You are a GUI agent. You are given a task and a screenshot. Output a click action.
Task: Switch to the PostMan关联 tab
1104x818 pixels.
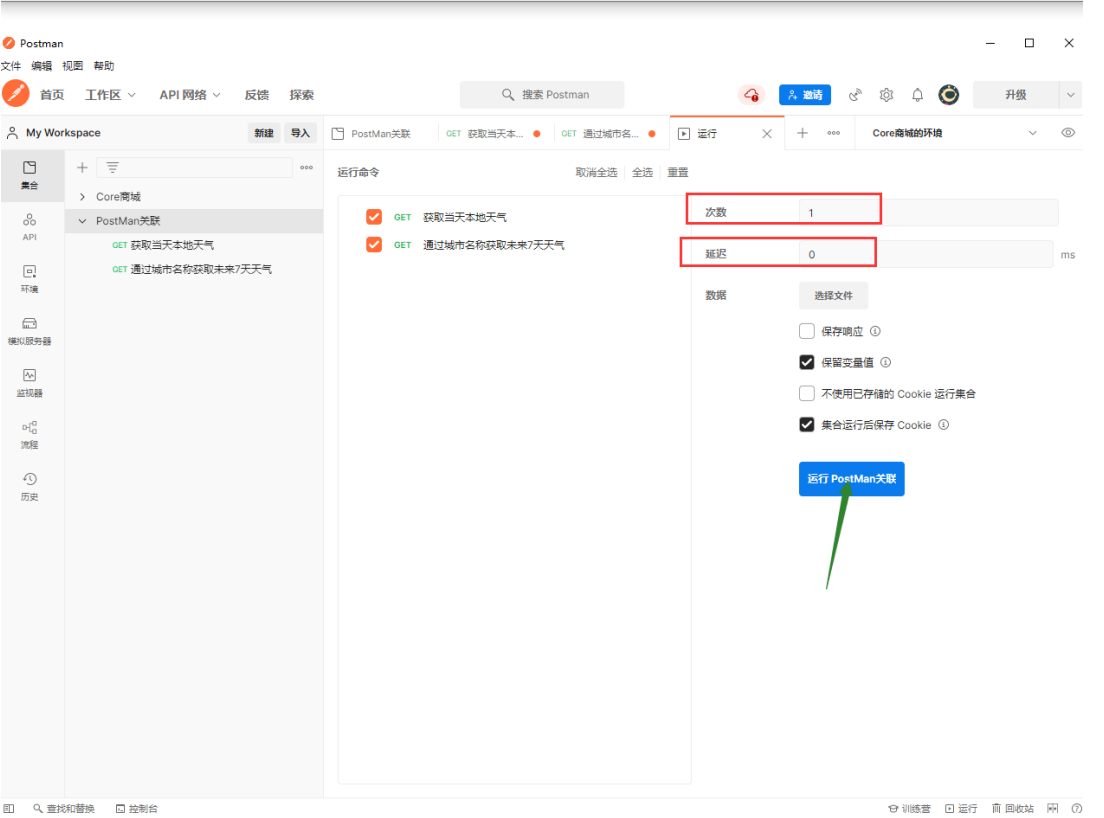tap(381, 134)
